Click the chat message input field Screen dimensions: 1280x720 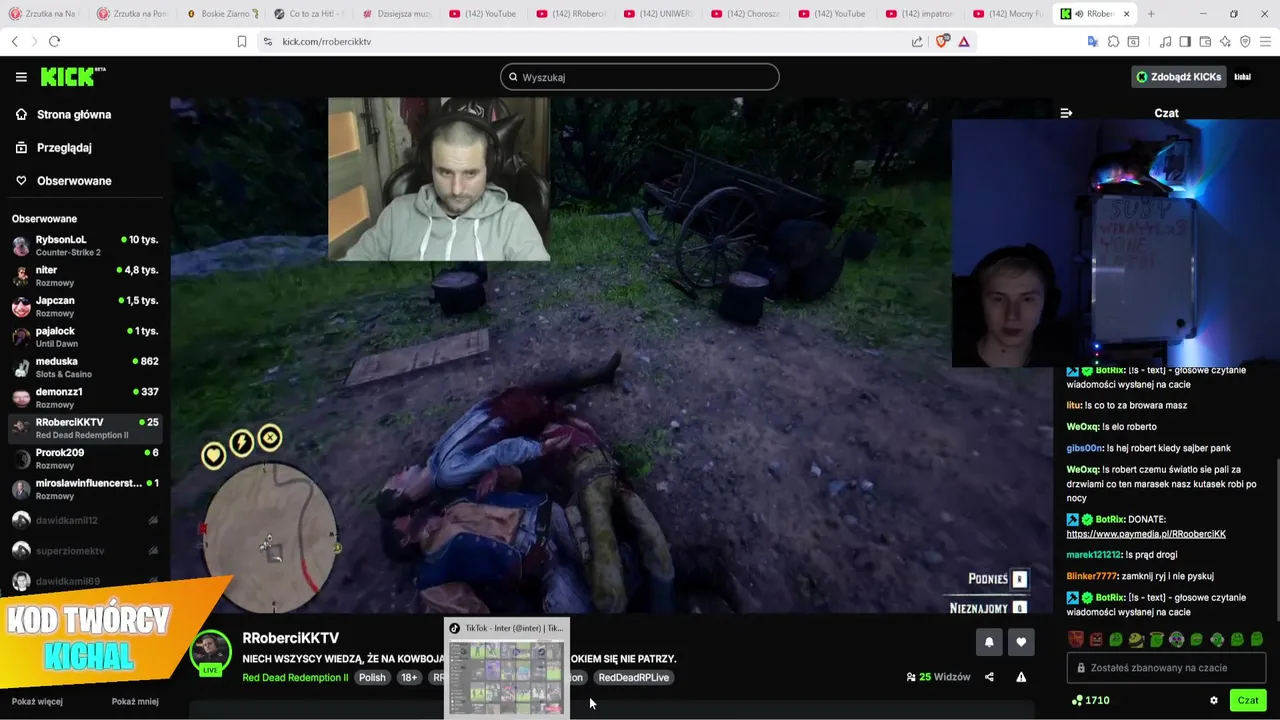pos(1166,667)
